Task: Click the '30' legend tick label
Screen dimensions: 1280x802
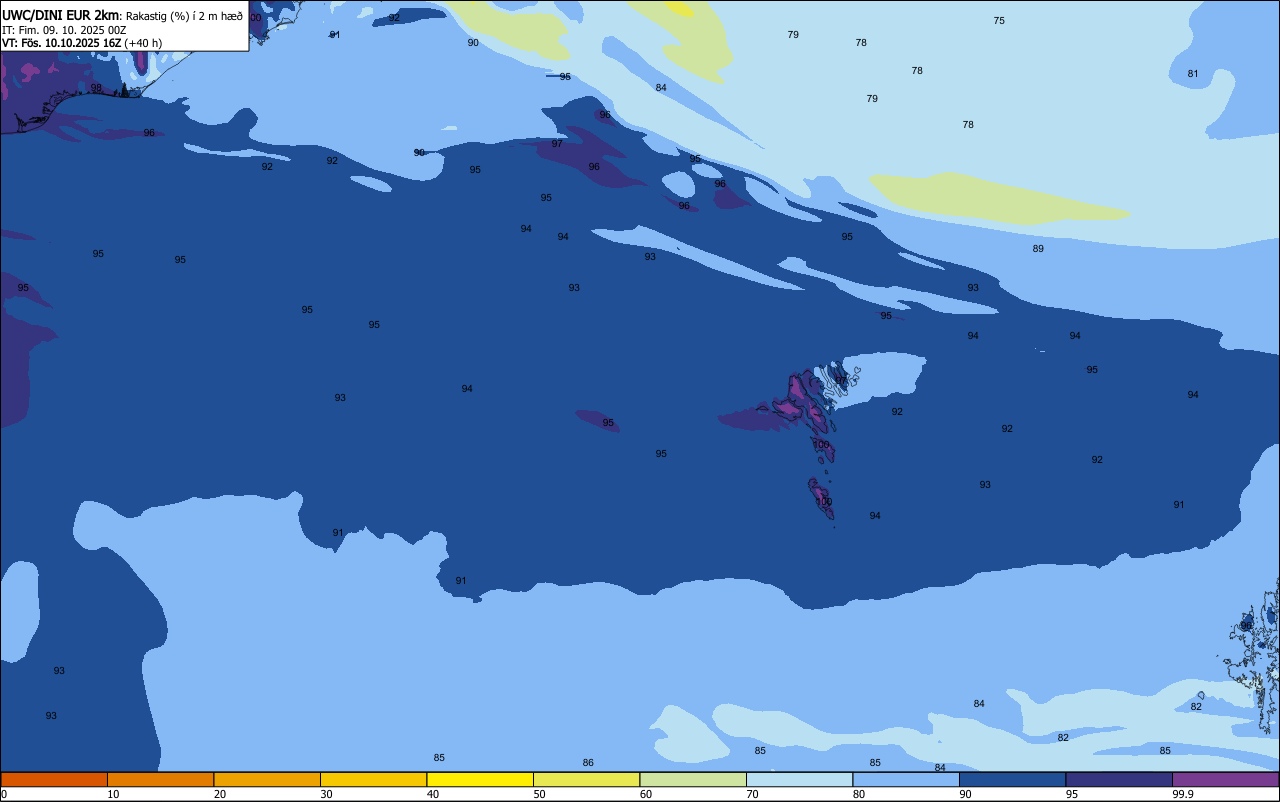Action: pos(326,794)
